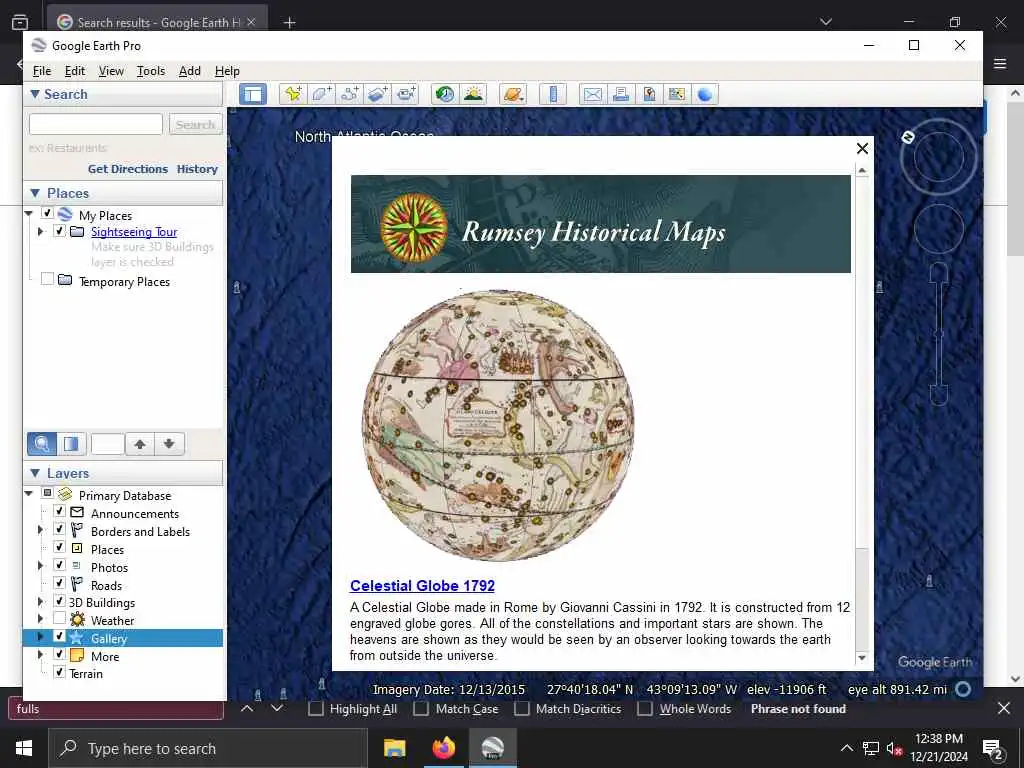
Task: Click the Windows taskbar search box
Action: point(208,748)
